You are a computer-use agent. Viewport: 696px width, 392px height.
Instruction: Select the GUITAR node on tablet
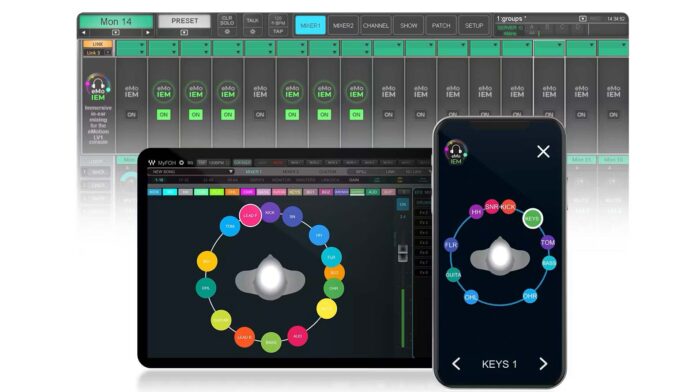pos(221,320)
